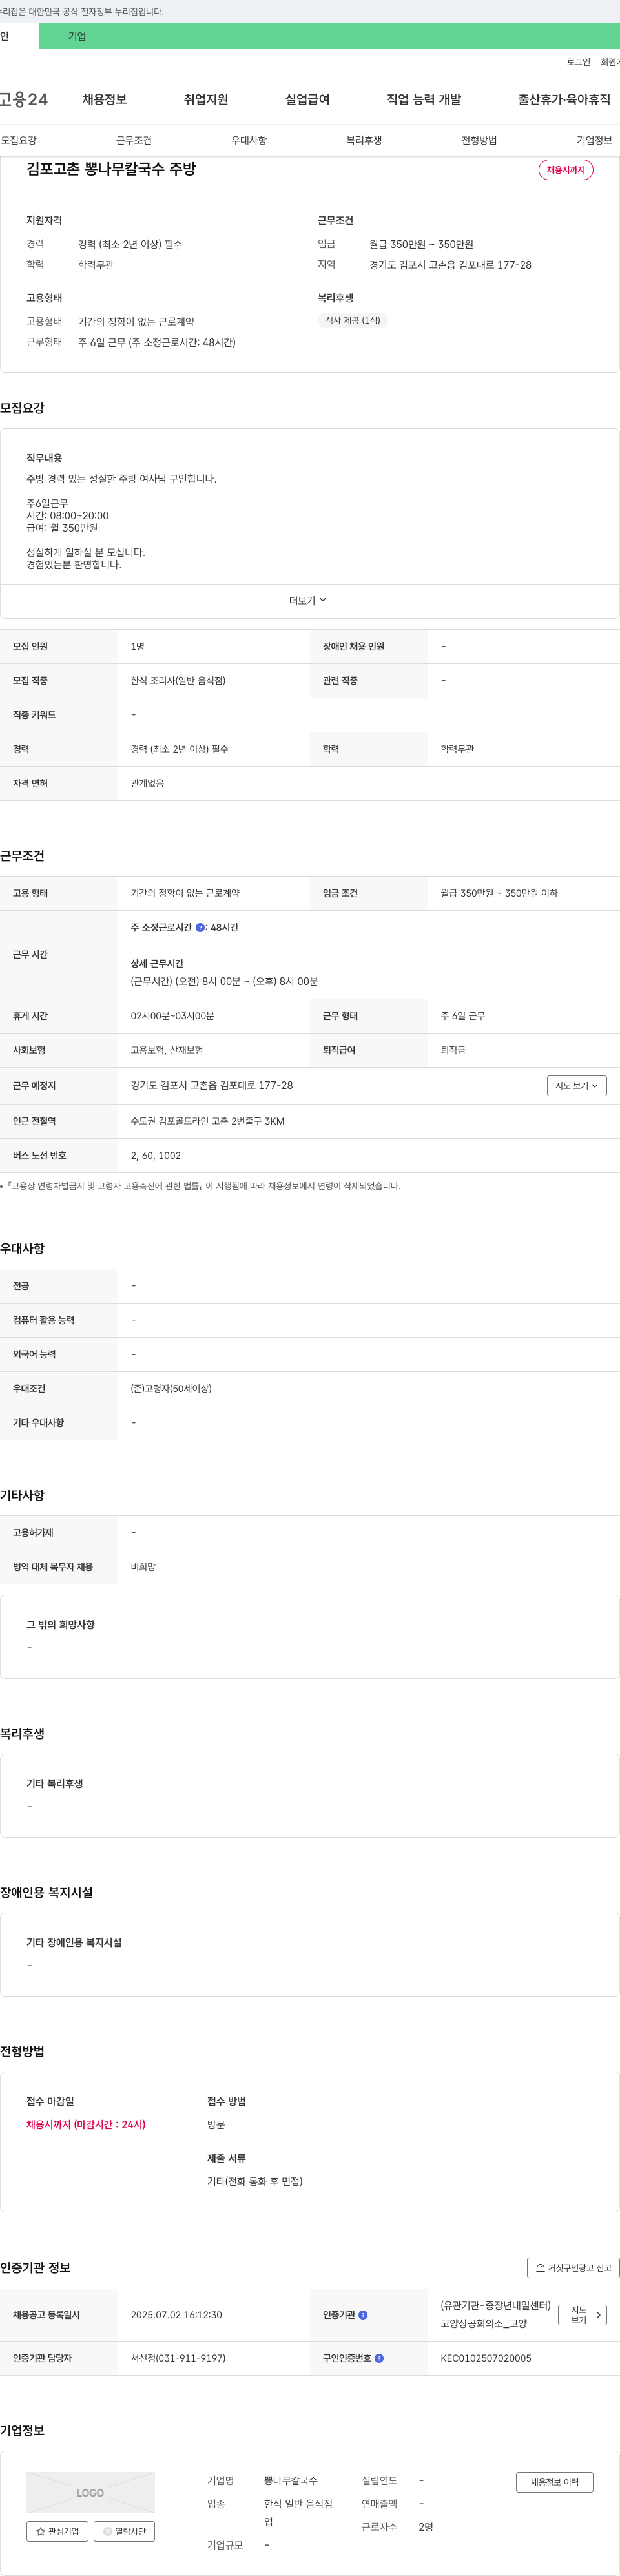The width and height of the screenshot is (620, 2576).
Task: Open the 출산휴가·육아휴직 menu
Action: tap(564, 99)
